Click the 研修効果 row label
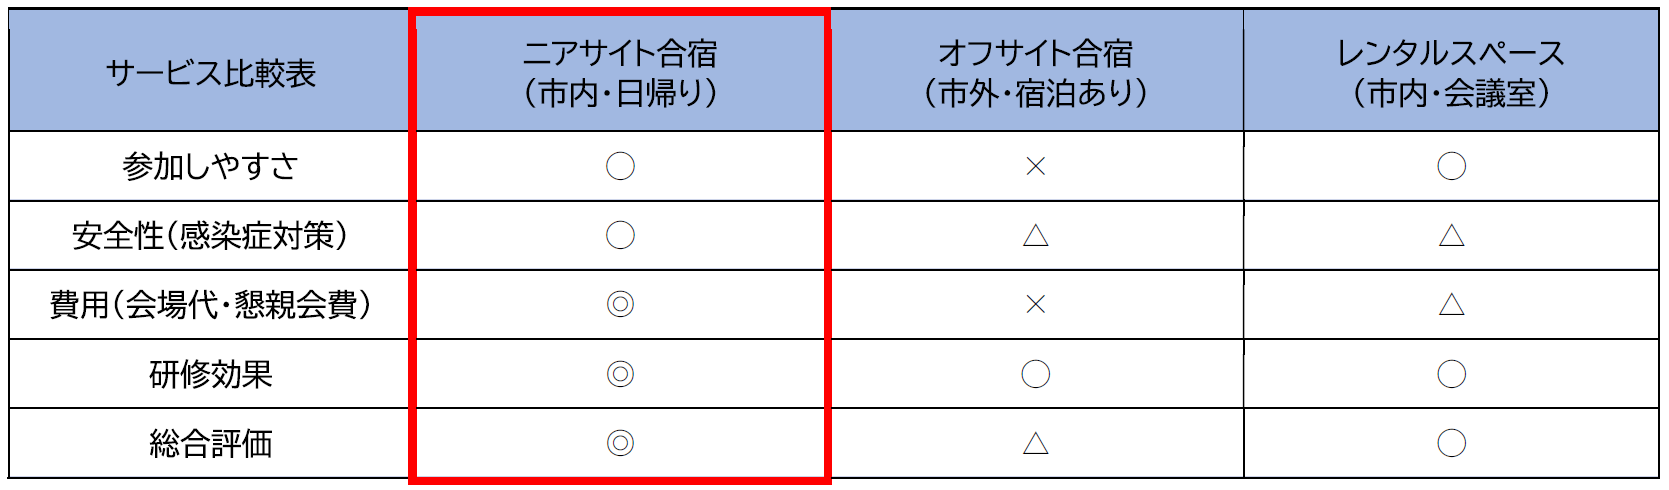1669x490 pixels. coord(210,374)
